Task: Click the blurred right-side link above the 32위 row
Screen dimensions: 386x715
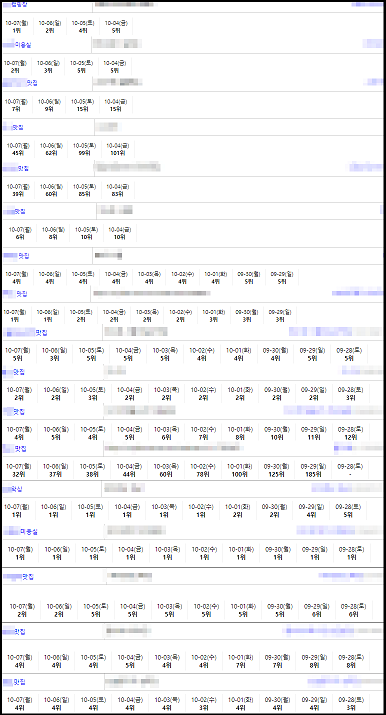Action: point(358,448)
